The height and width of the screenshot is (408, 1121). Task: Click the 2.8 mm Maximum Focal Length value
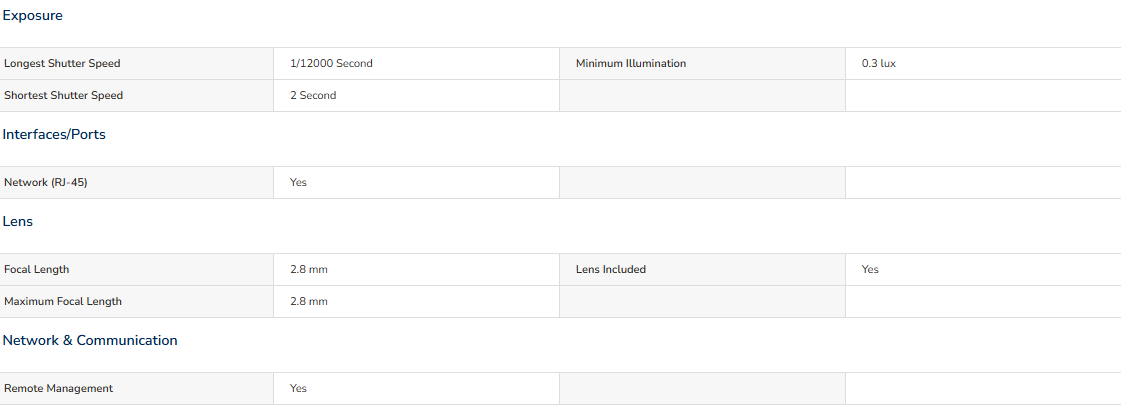click(x=309, y=302)
